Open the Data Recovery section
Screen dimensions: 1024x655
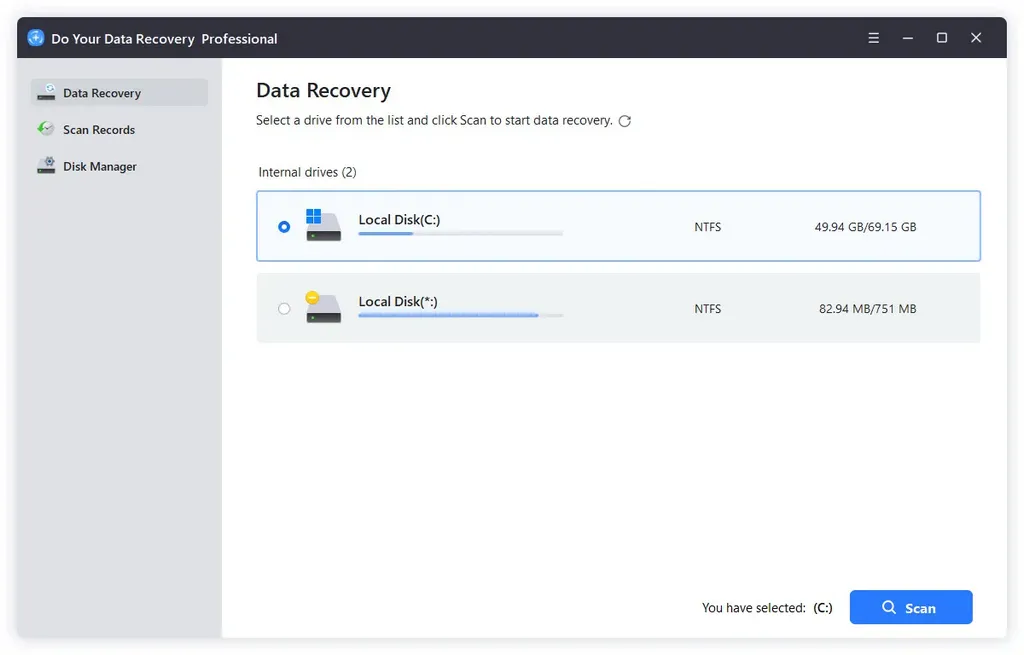pyautogui.click(x=120, y=93)
